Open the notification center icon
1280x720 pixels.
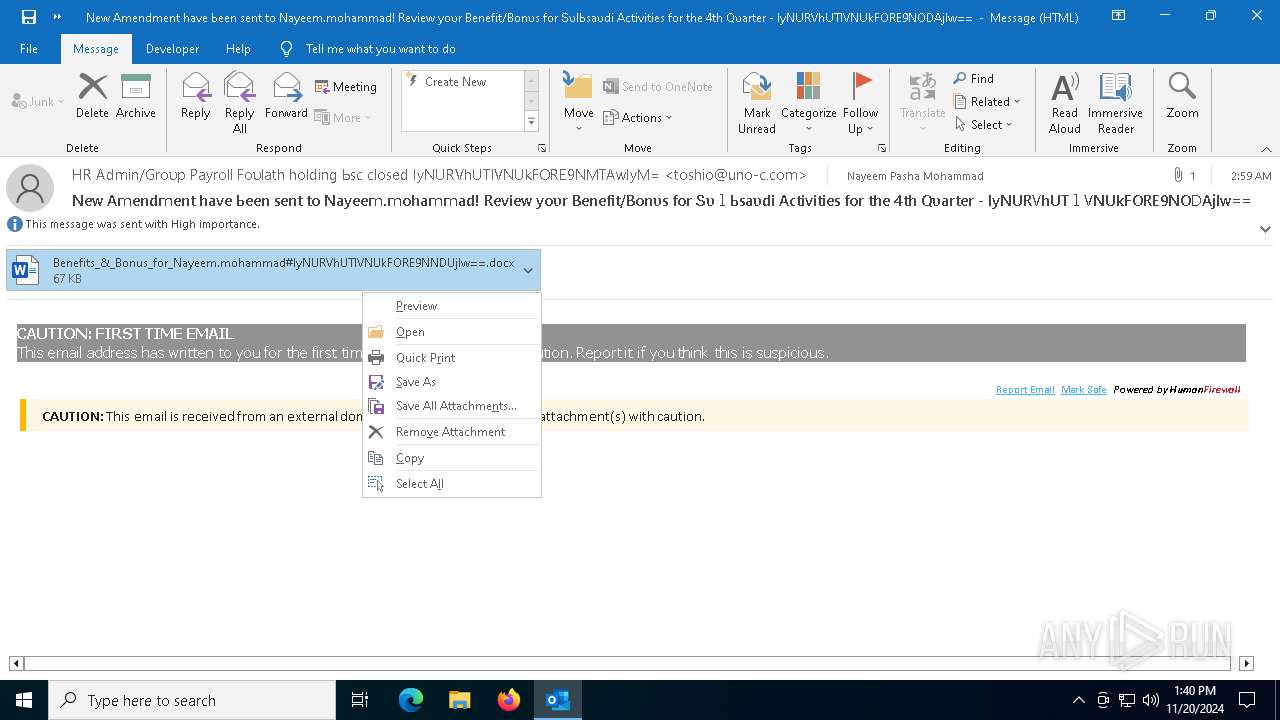pos(1247,700)
